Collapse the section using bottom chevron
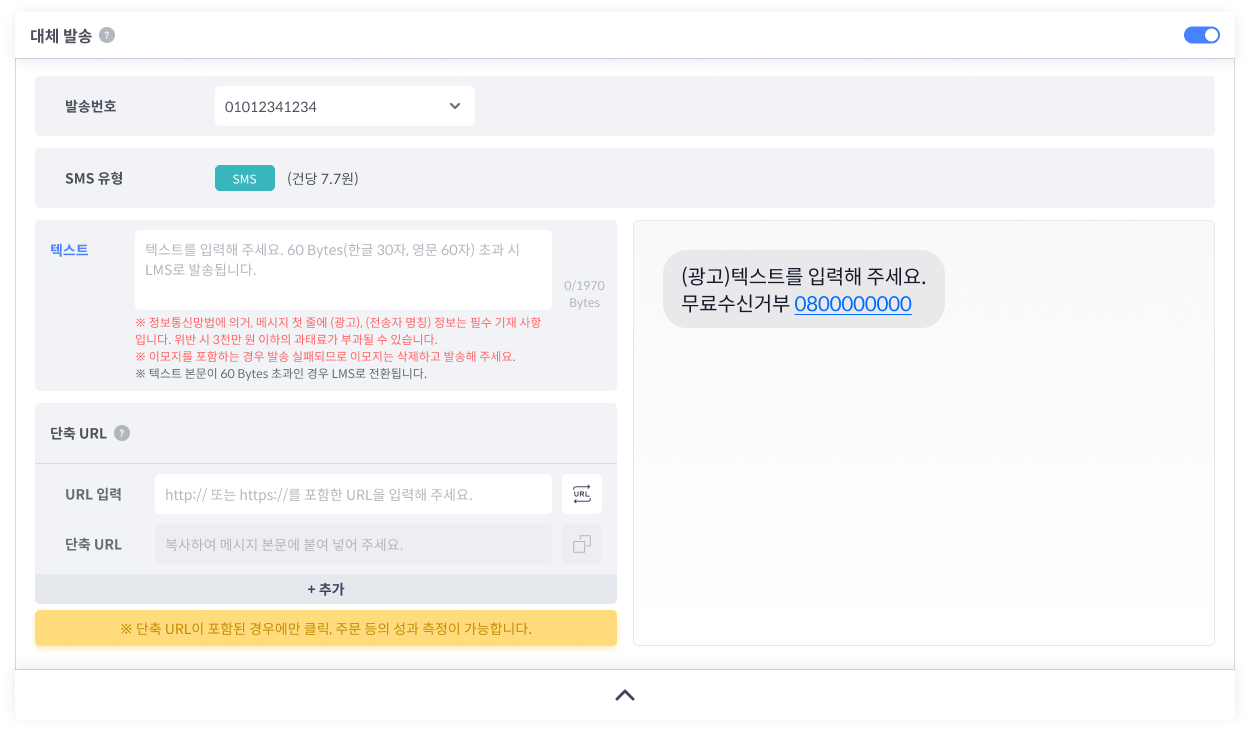Screen dimensions: 1250x732 pos(625,695)
